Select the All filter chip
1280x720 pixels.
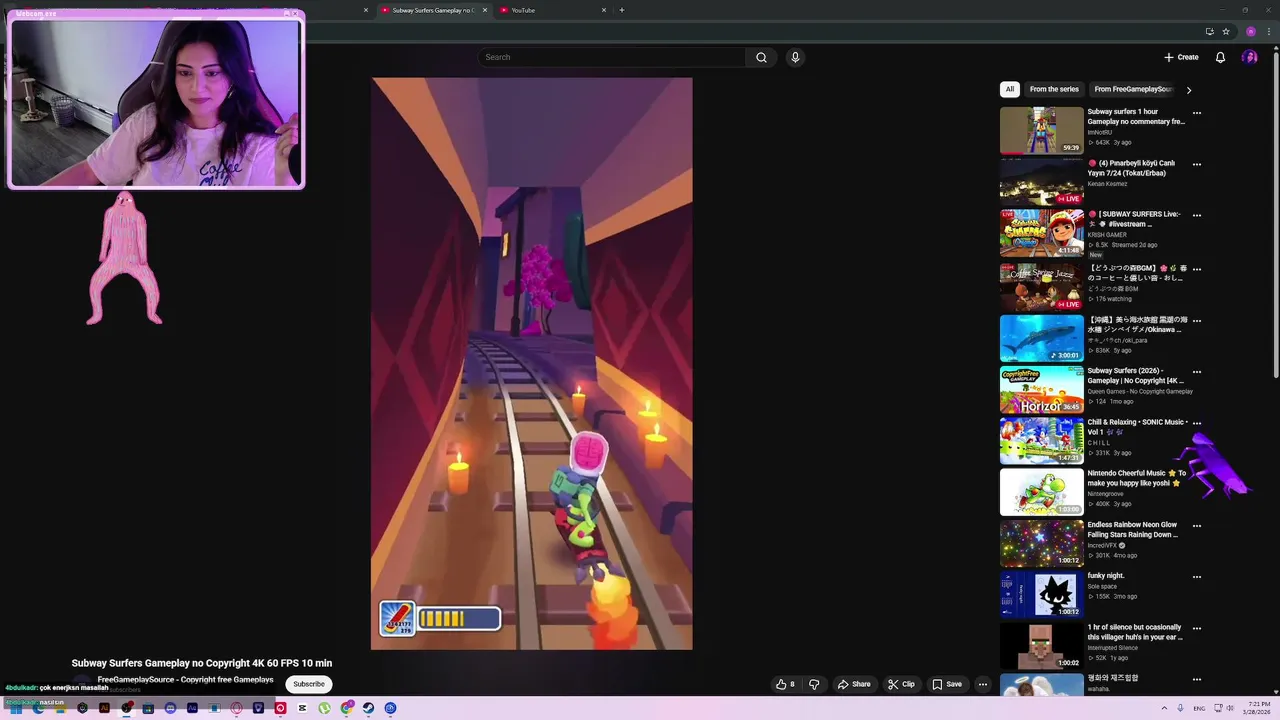(x=1010, y=89)
